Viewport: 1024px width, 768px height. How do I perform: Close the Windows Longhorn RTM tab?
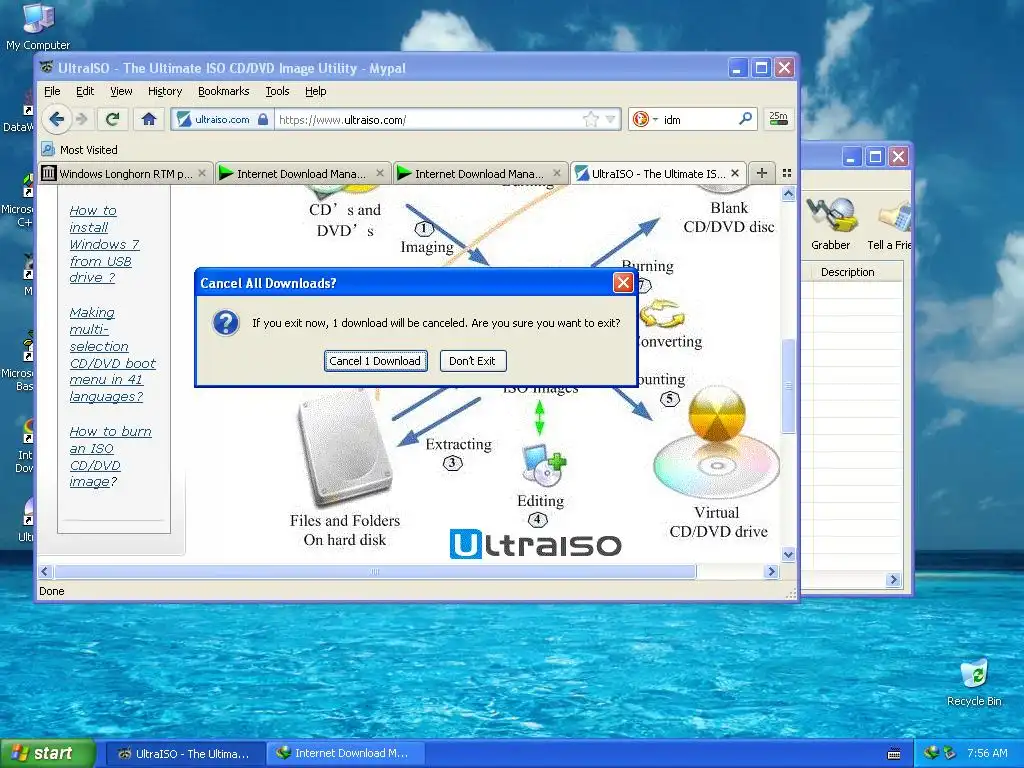click(202, 173)
